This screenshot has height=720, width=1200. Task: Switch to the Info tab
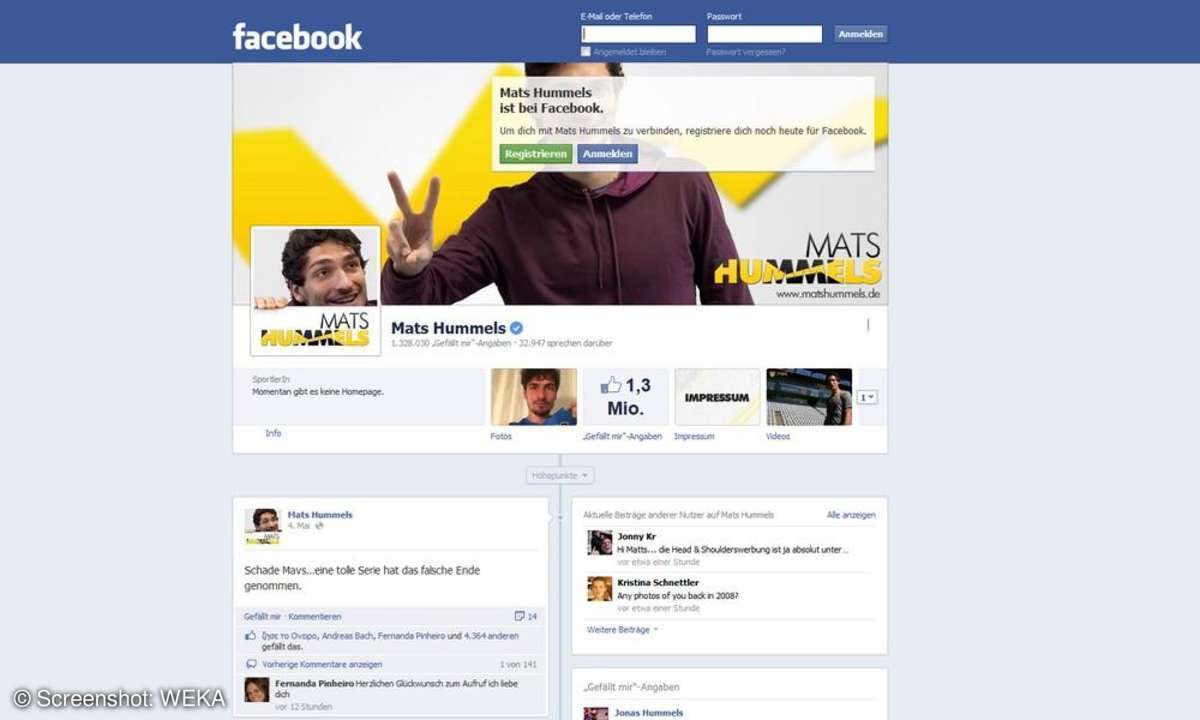[273, 434]
